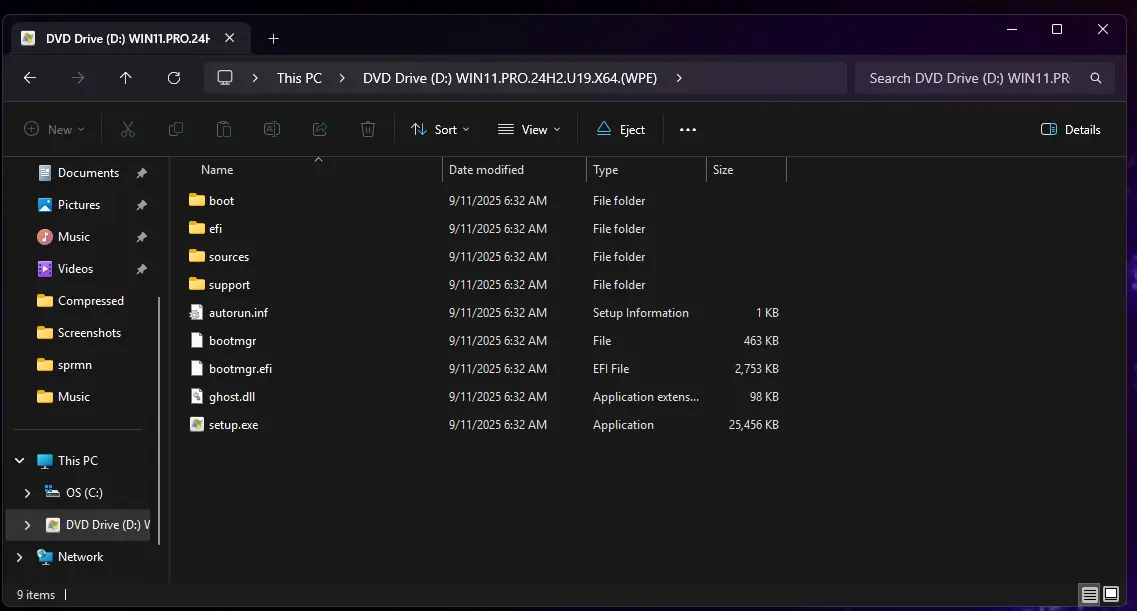
Task: Click the DVD Drive (D:) breadcrumb segment
Action: [510, 78]
